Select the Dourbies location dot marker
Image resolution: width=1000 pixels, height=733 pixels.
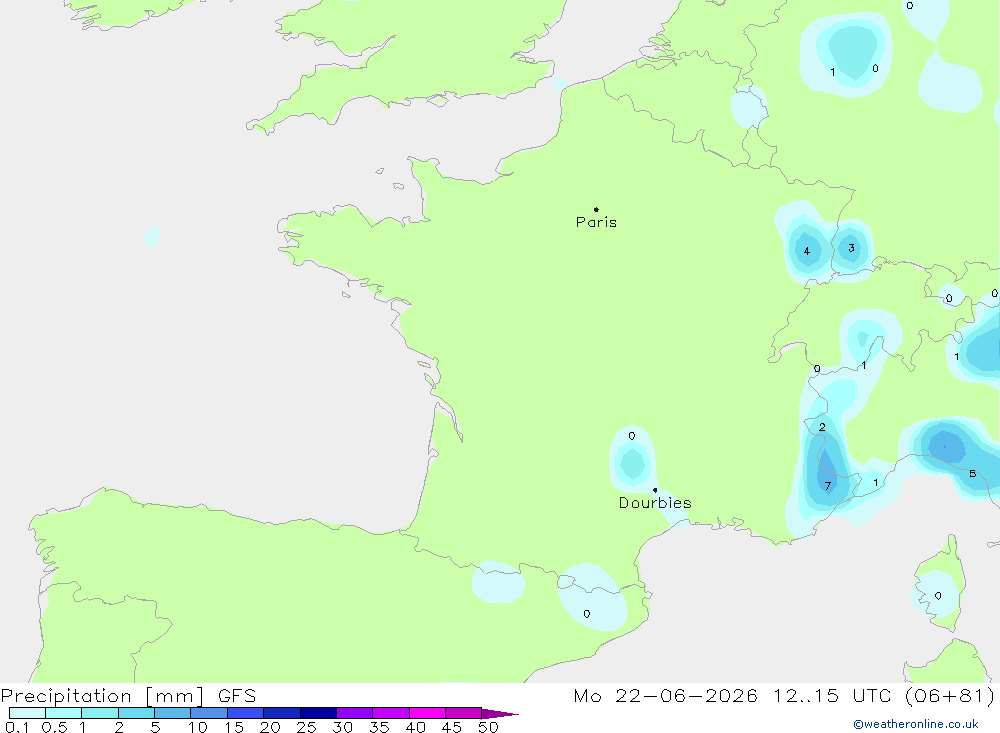point(655,490)
